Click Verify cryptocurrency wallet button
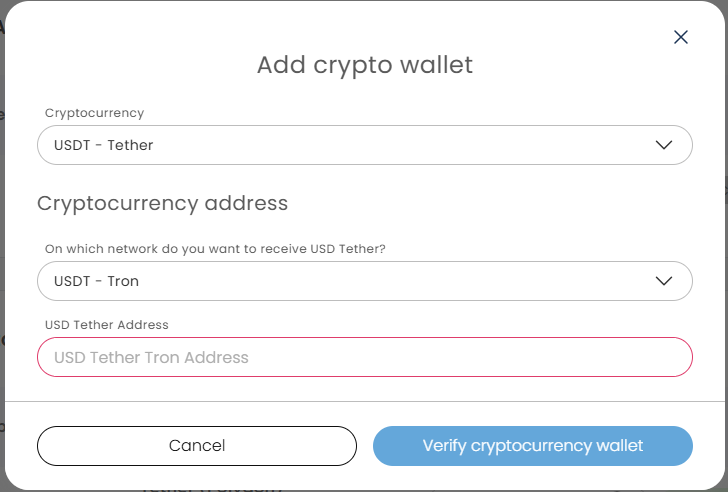The image size is (728, 492). 532,445
